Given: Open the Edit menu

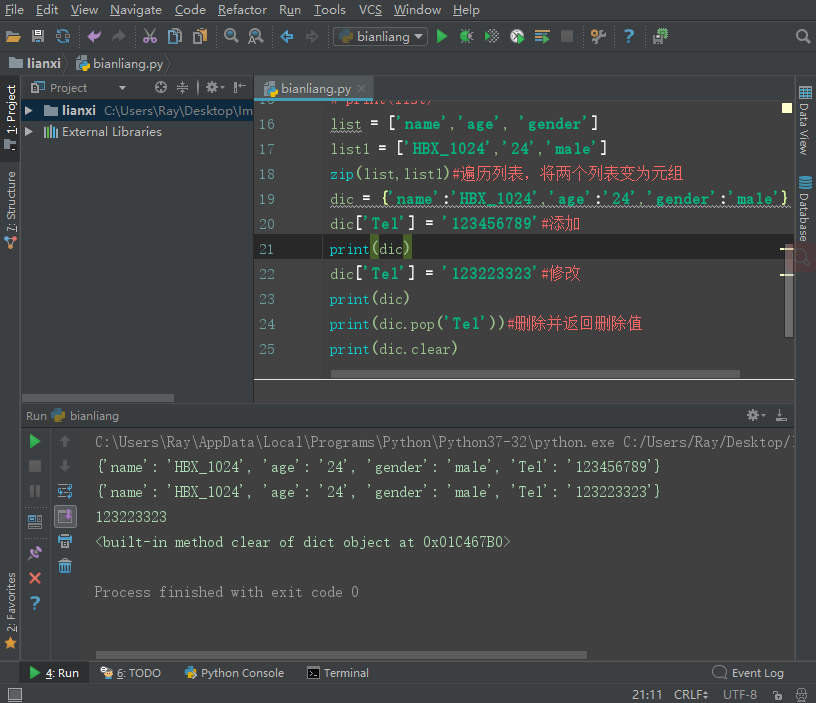Looking at the screenshot, I should click(x=47, y=10).
